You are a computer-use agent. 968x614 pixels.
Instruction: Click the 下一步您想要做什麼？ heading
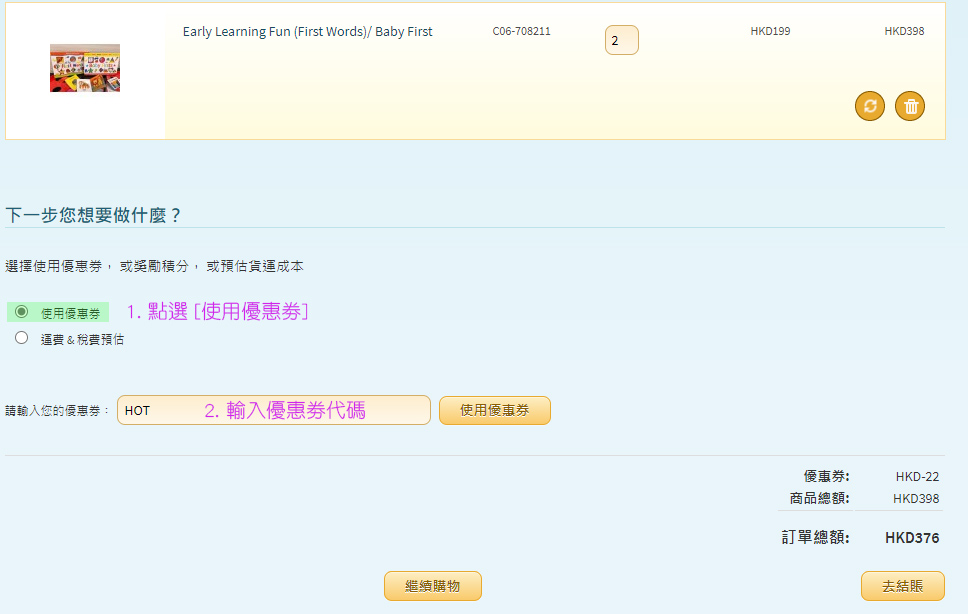pos(94,215)
